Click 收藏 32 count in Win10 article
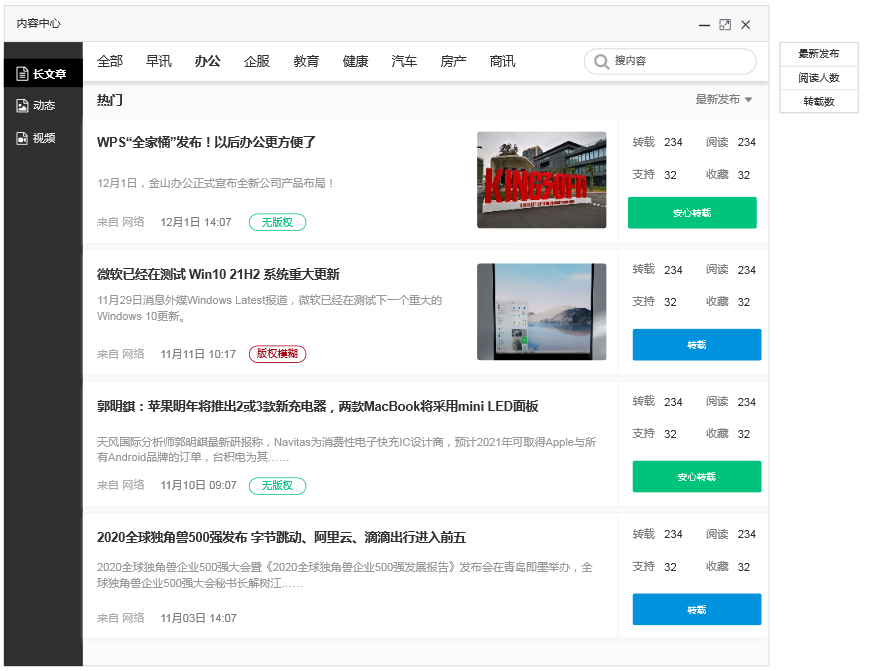Viewport: 872px width, 671px height. click(728, 302)
